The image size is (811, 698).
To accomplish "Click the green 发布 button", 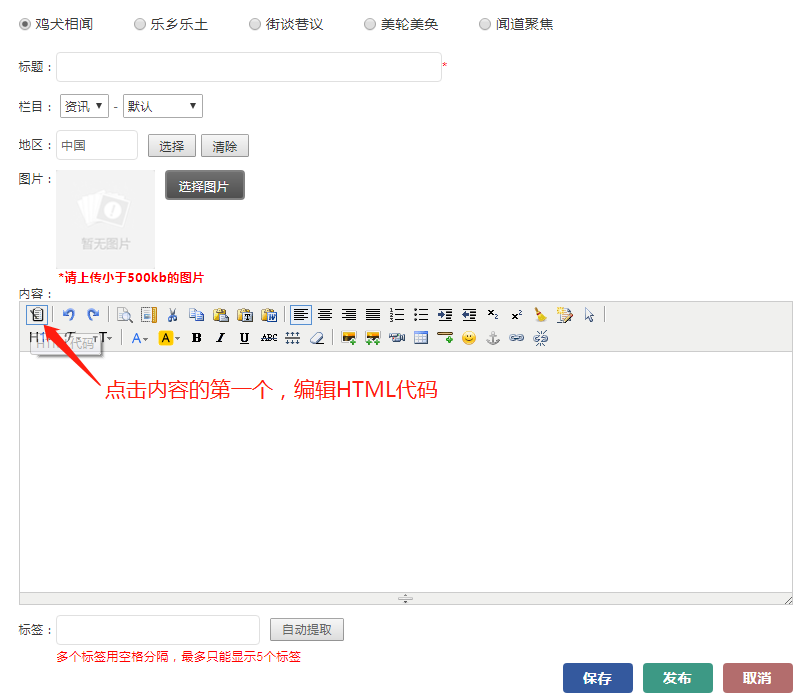I will [x=677, y=678].
